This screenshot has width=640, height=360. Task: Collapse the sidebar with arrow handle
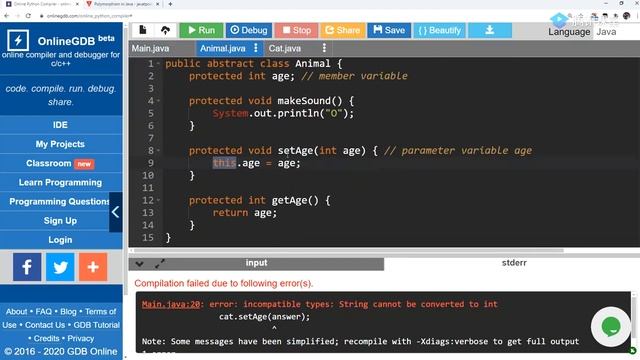point(116,212)
